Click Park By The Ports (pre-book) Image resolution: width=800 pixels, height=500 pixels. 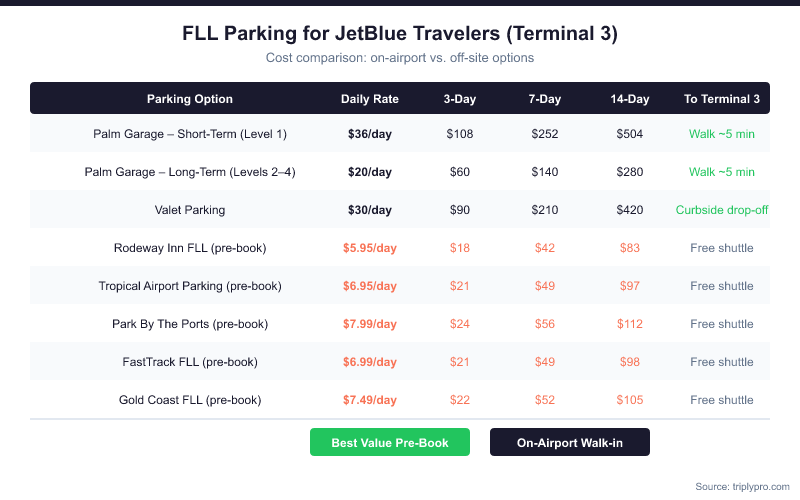pos(190,324)
